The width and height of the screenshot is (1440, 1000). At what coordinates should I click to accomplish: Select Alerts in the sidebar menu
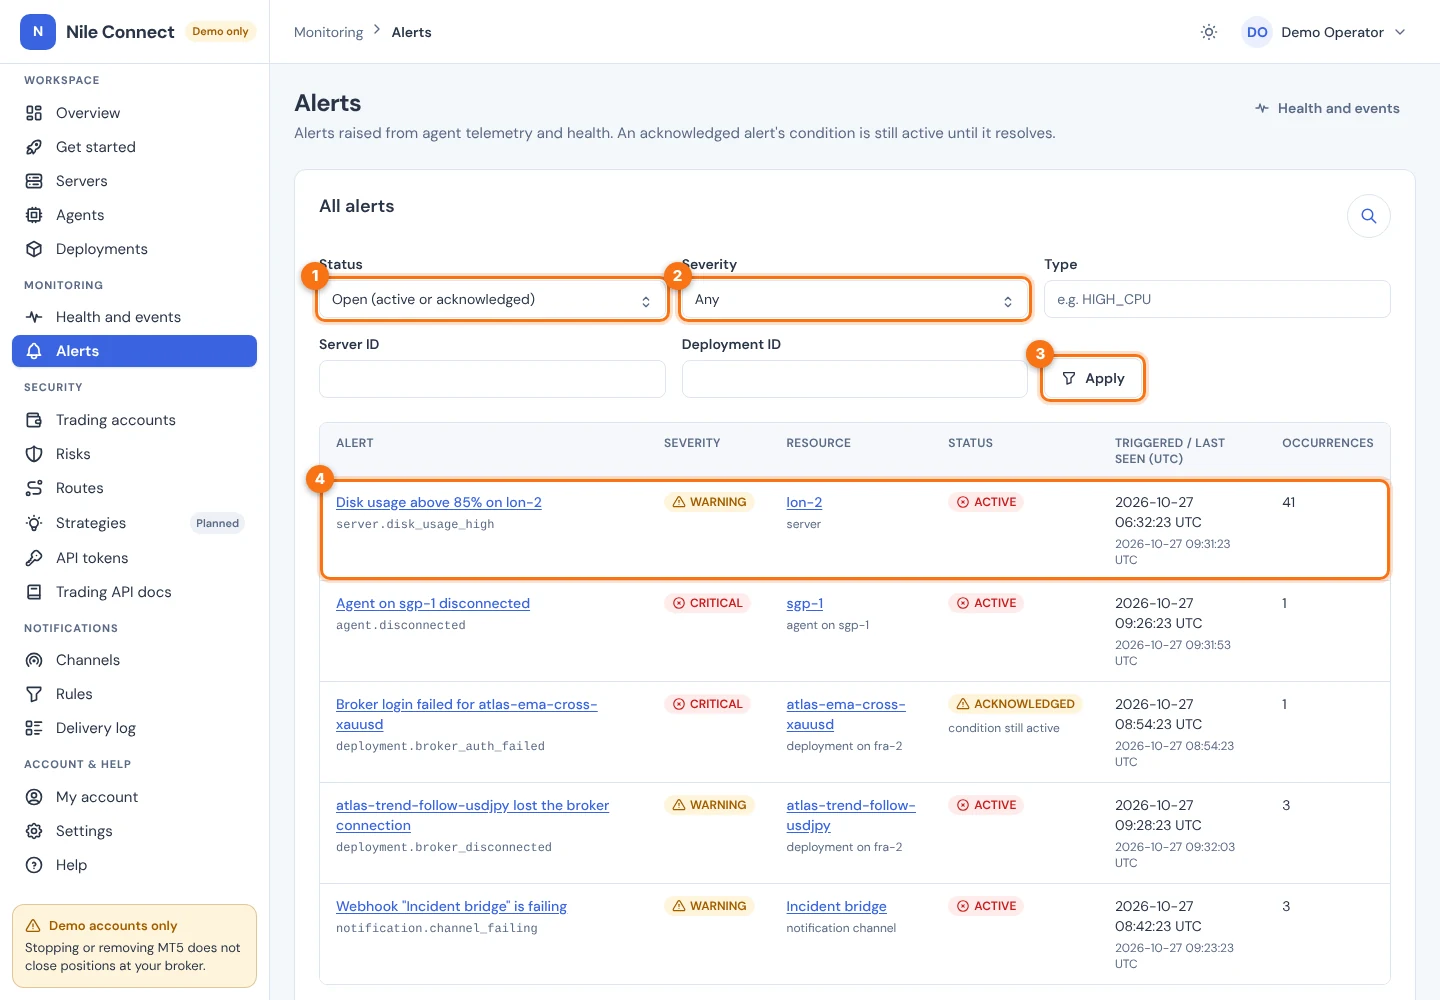134,351
